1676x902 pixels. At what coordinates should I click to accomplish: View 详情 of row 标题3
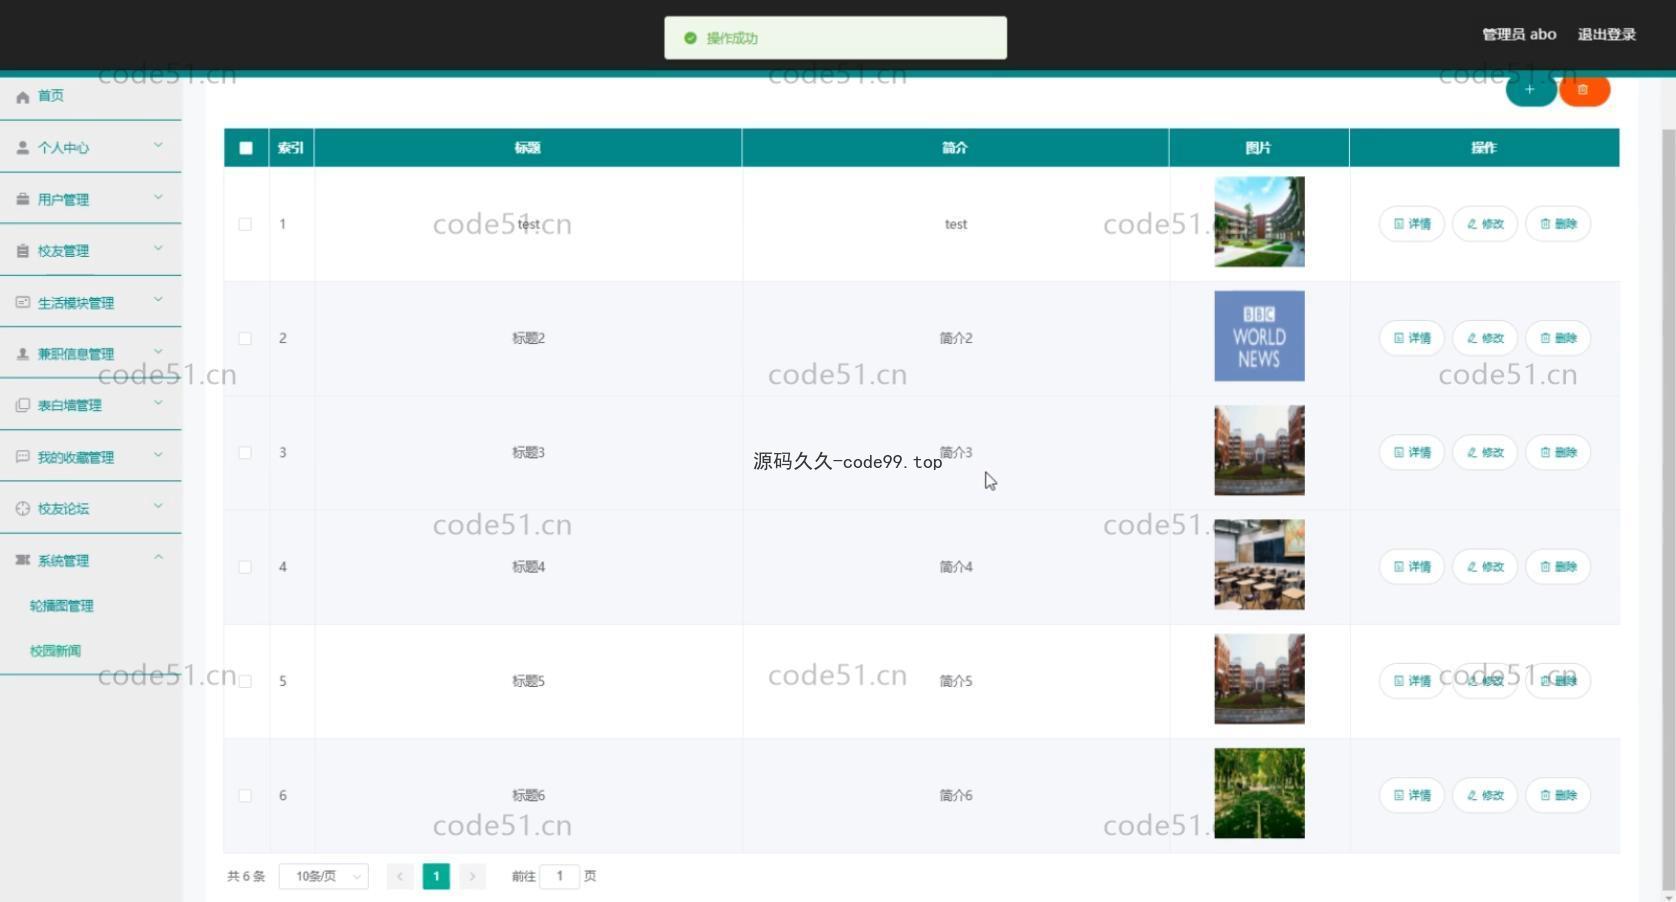click(1412, 452)
